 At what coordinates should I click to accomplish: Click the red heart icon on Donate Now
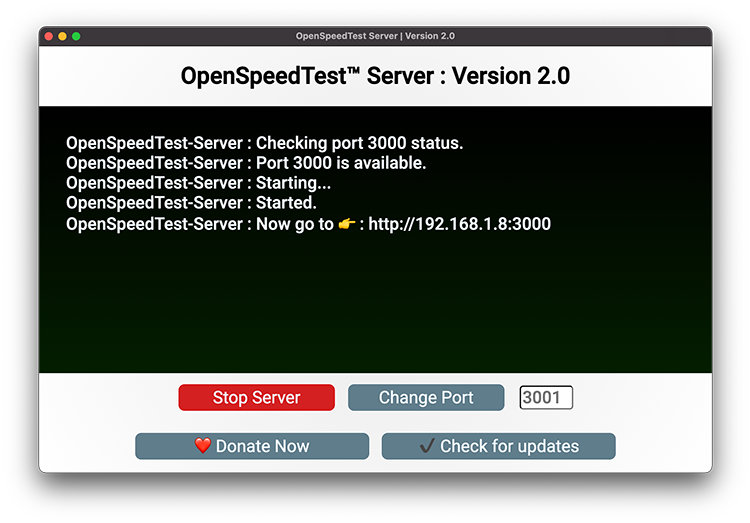tap(203, 446)
